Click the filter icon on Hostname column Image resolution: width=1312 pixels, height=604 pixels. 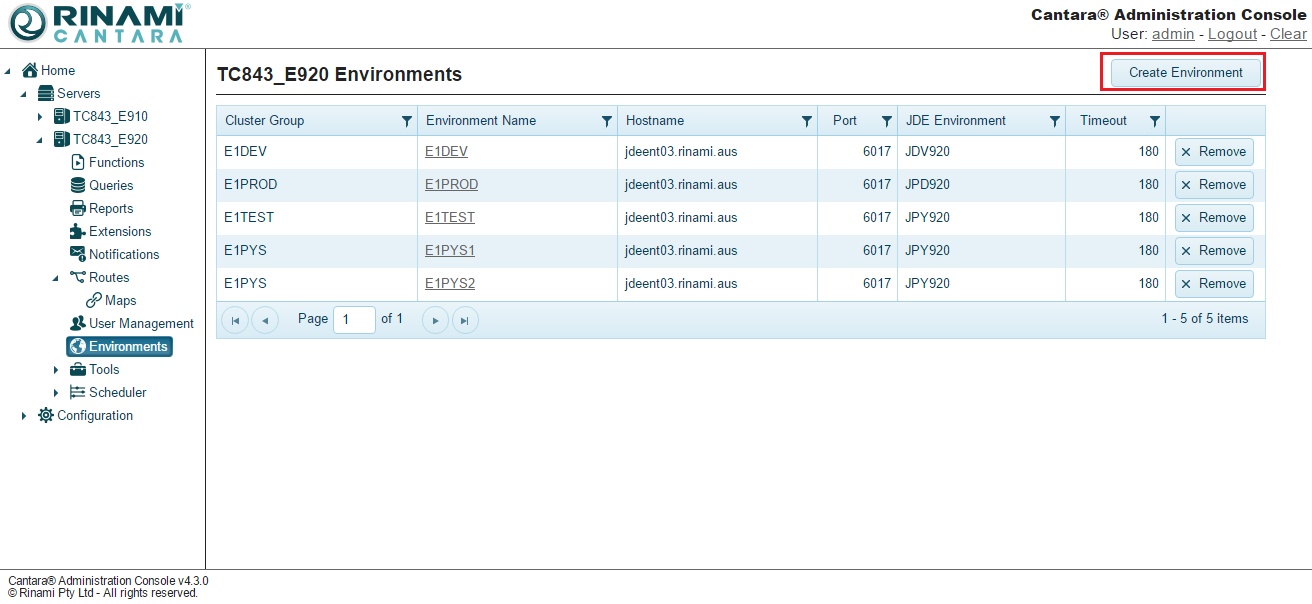pos(806,121)
